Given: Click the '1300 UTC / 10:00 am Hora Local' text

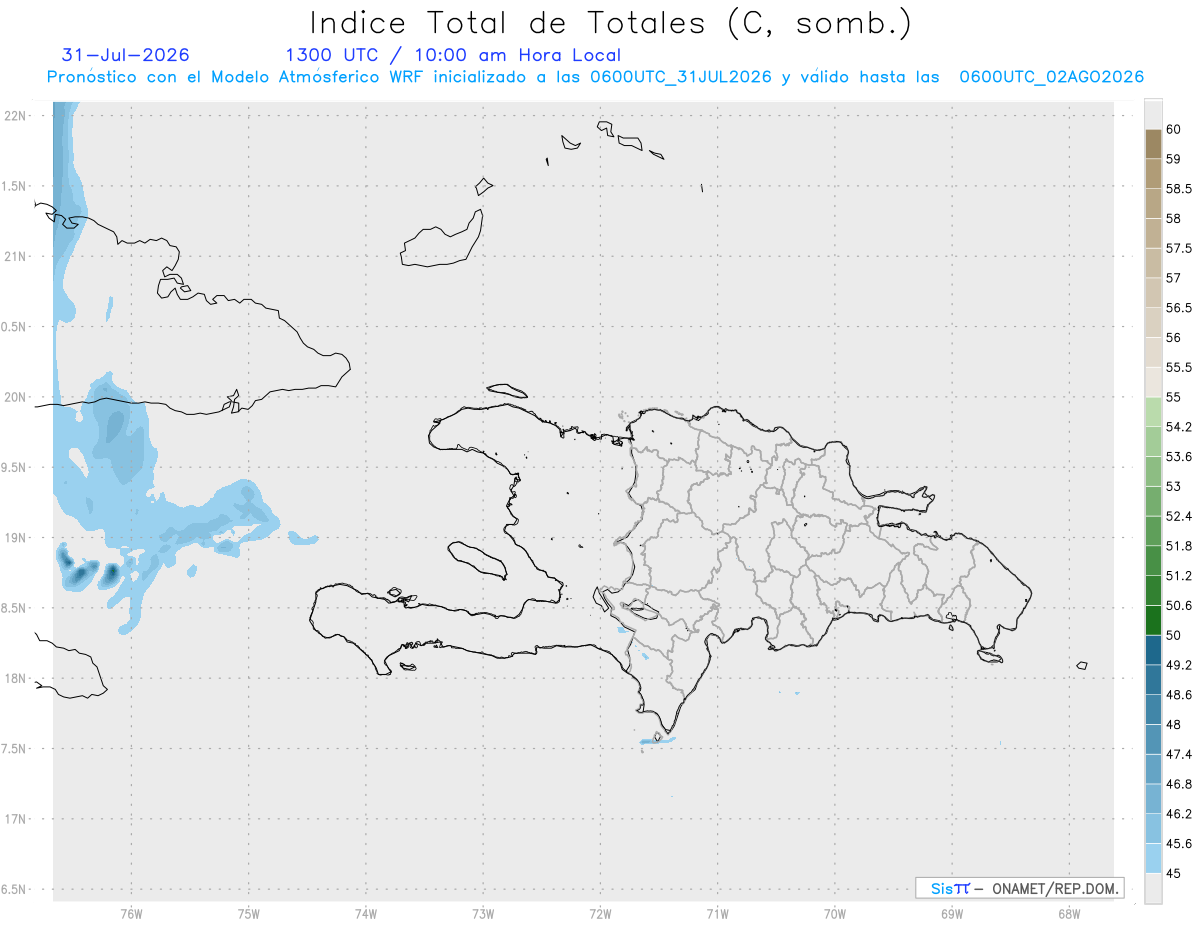Looking at the screenshot, I should (x=453, y=55).
